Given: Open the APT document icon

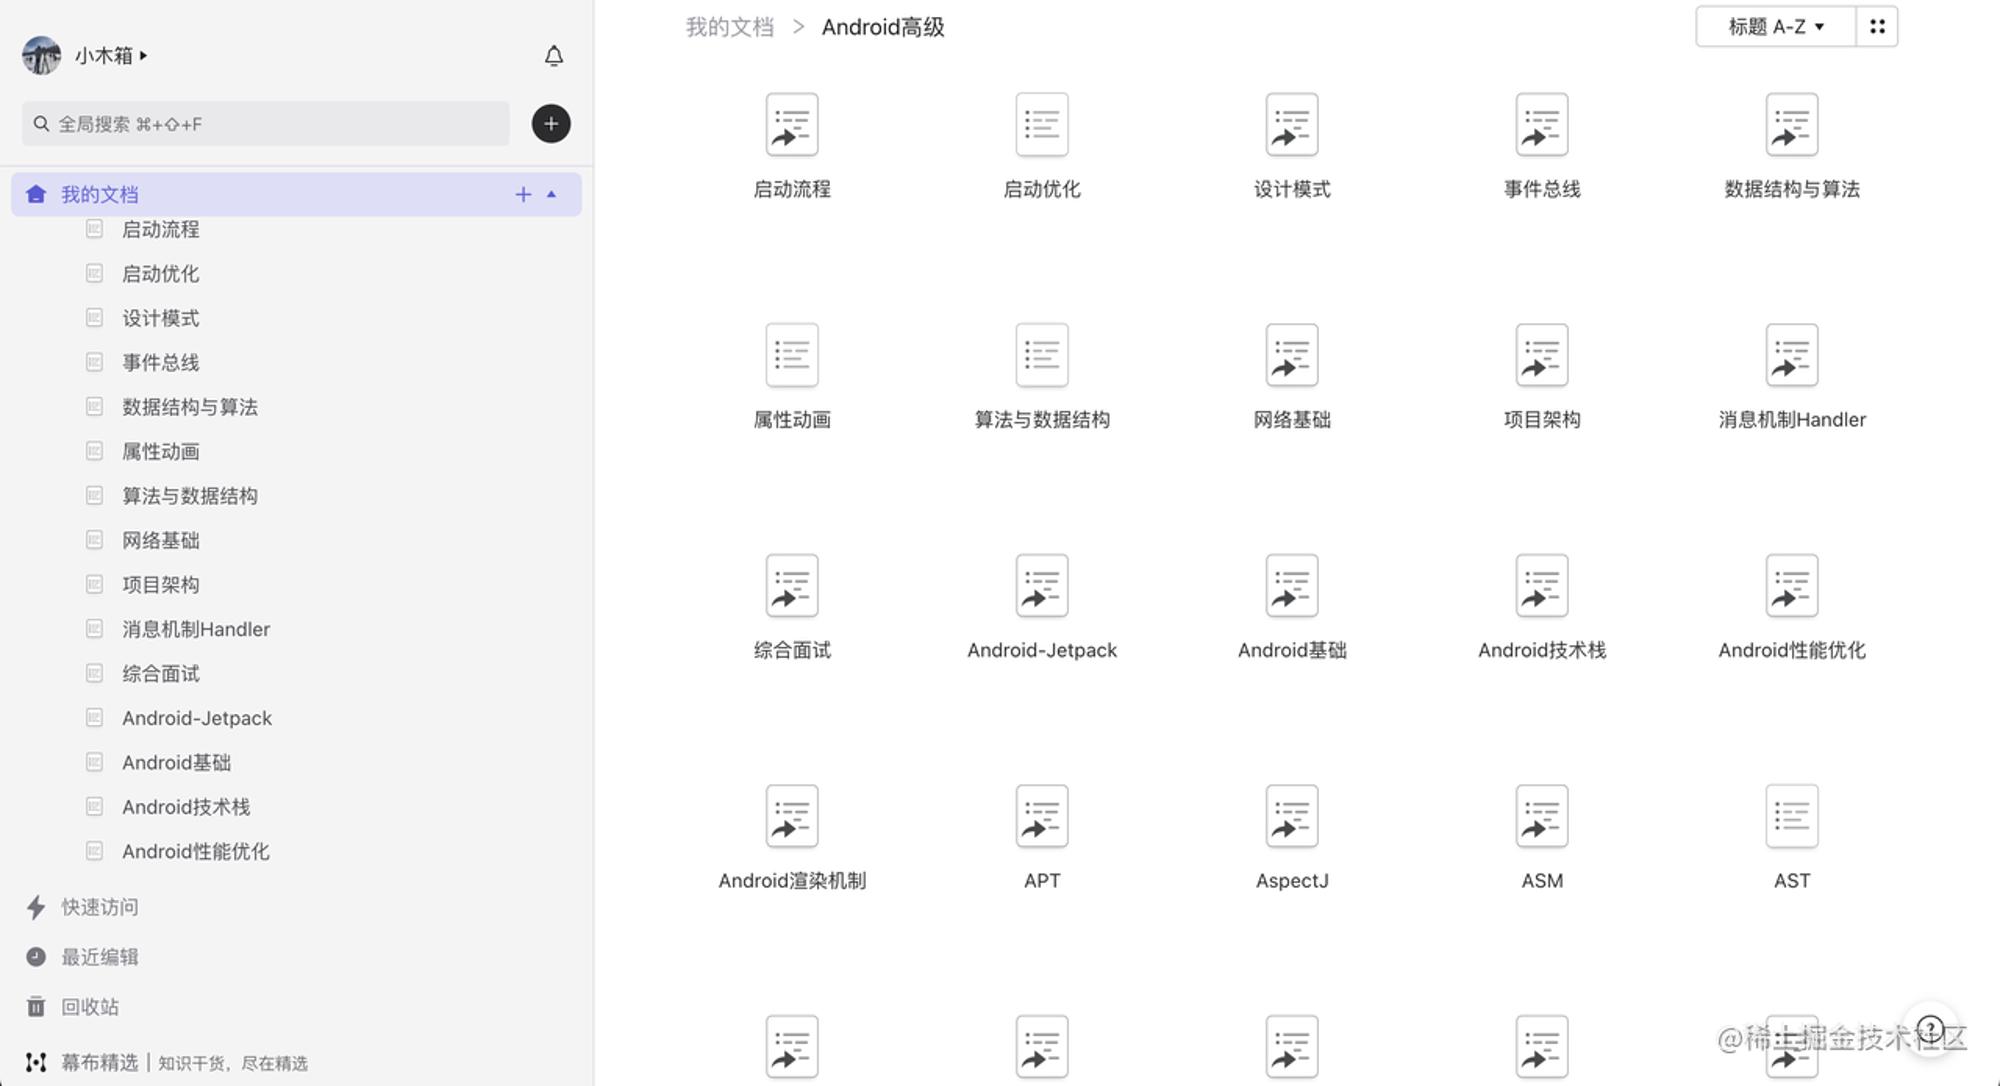Looking at the screenshot, I should (x=1042, y=816).
